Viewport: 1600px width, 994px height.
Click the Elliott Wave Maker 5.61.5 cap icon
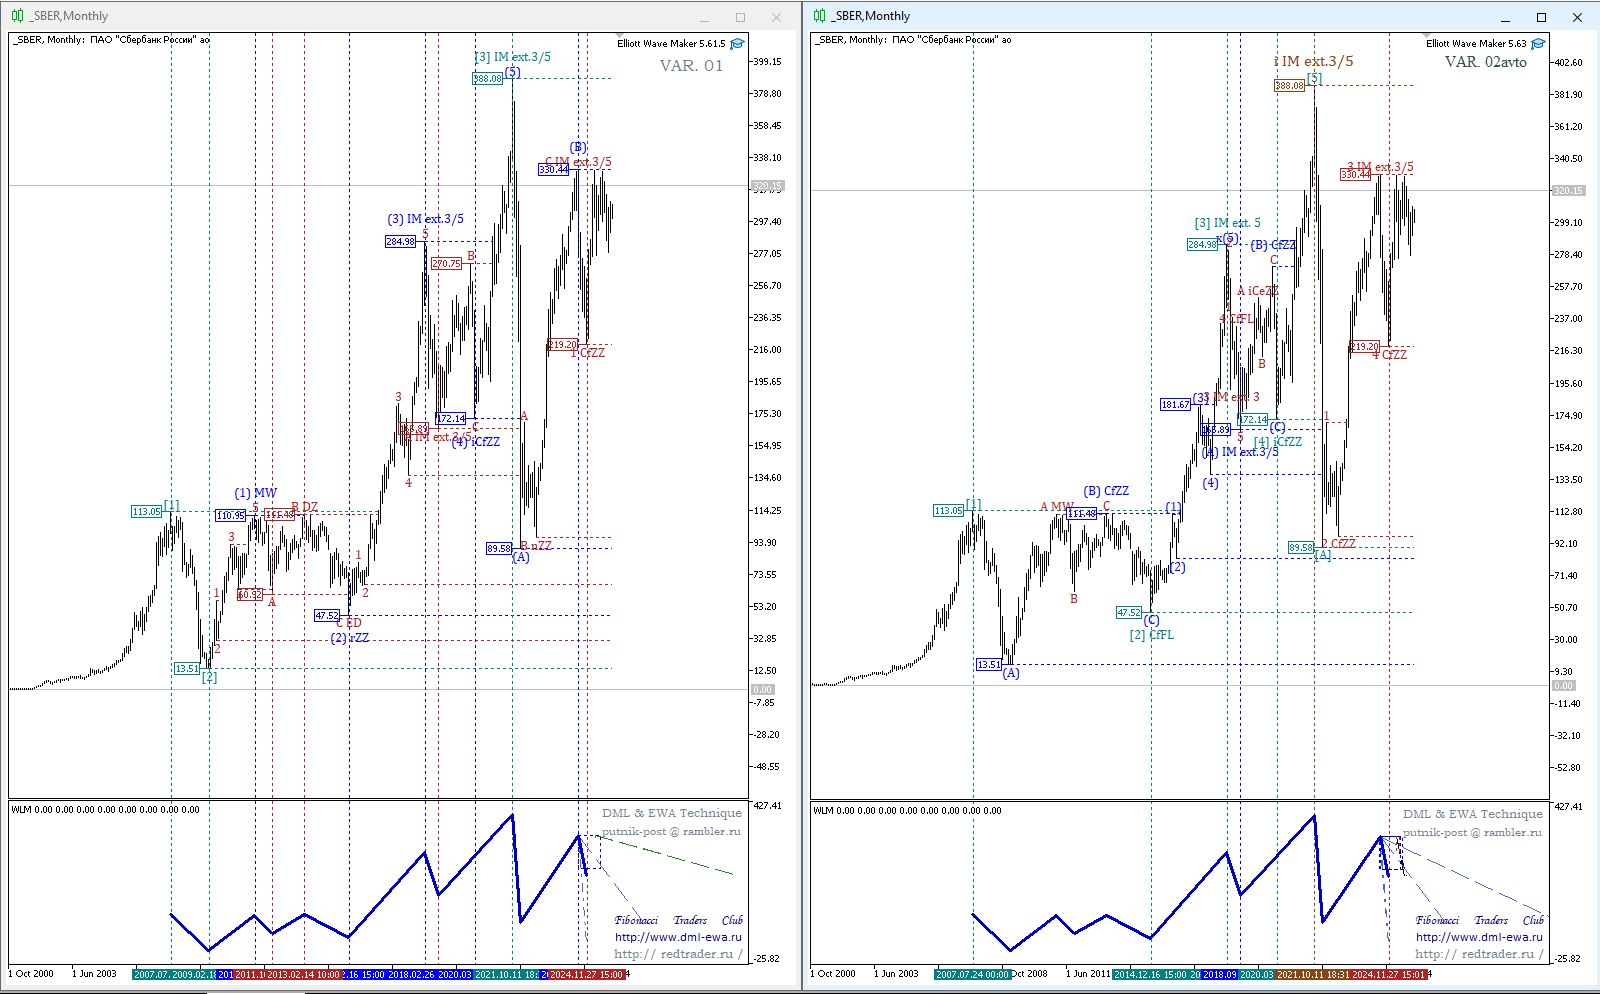(x=737, y=44)
